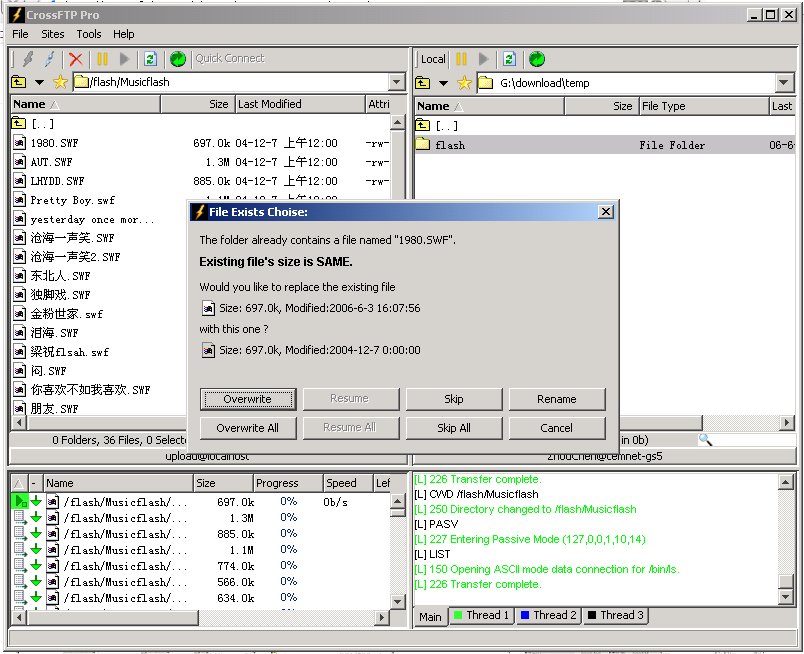Screen dimensions: 804x654
Task: Click the log panel scroll down arrow
Action: click(x=786, y=596)
